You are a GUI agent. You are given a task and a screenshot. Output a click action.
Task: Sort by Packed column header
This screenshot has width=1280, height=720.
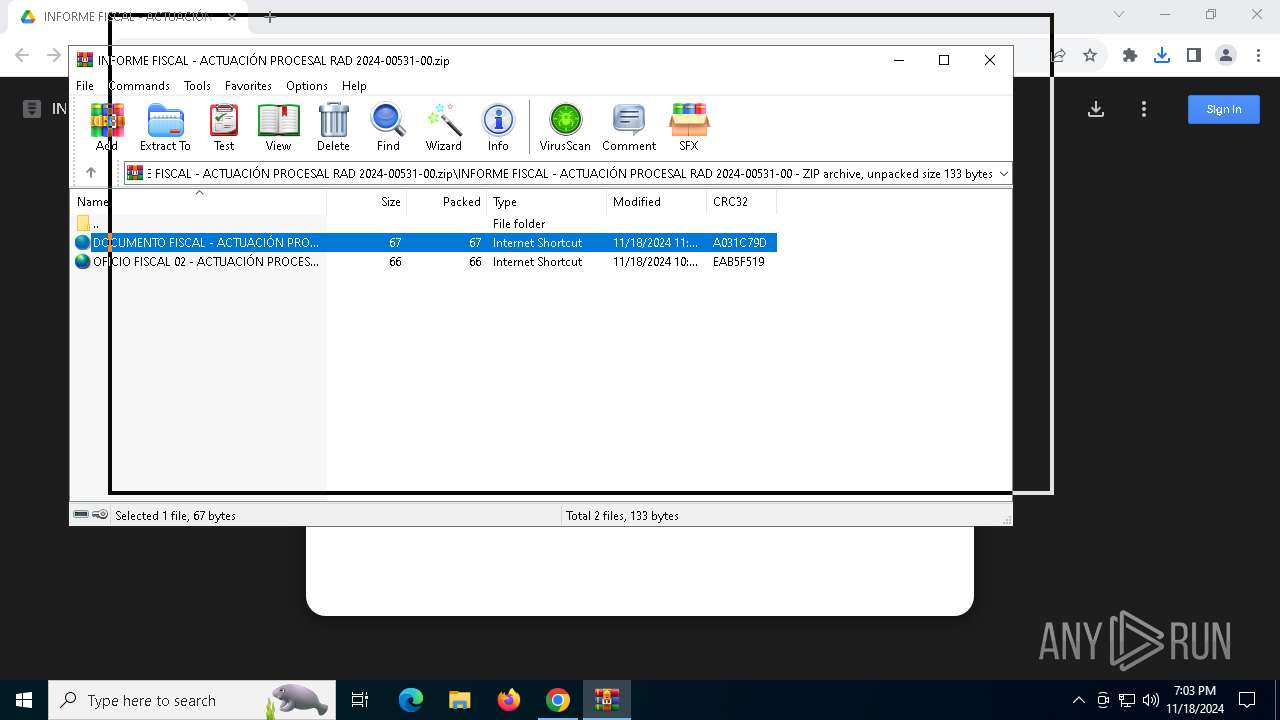click(x=447, y=201)
